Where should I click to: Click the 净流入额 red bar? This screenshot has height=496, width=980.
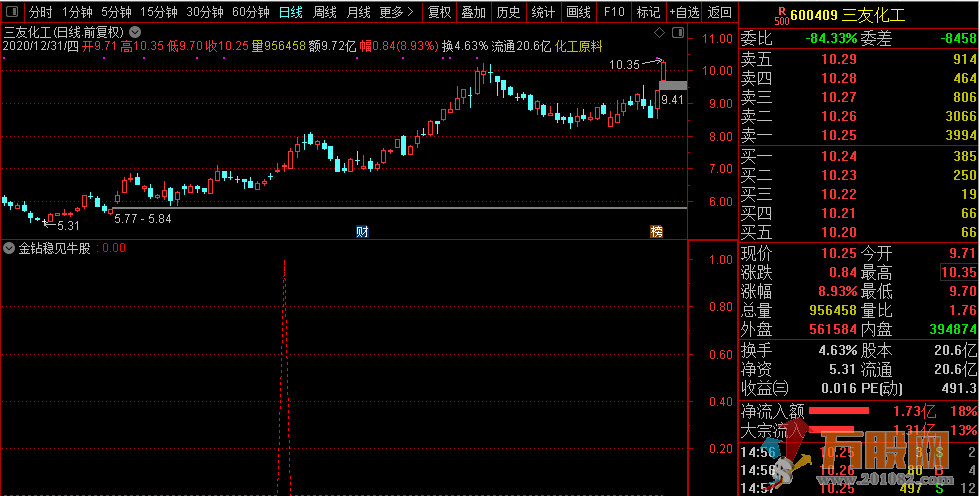[x=839, y=410]
